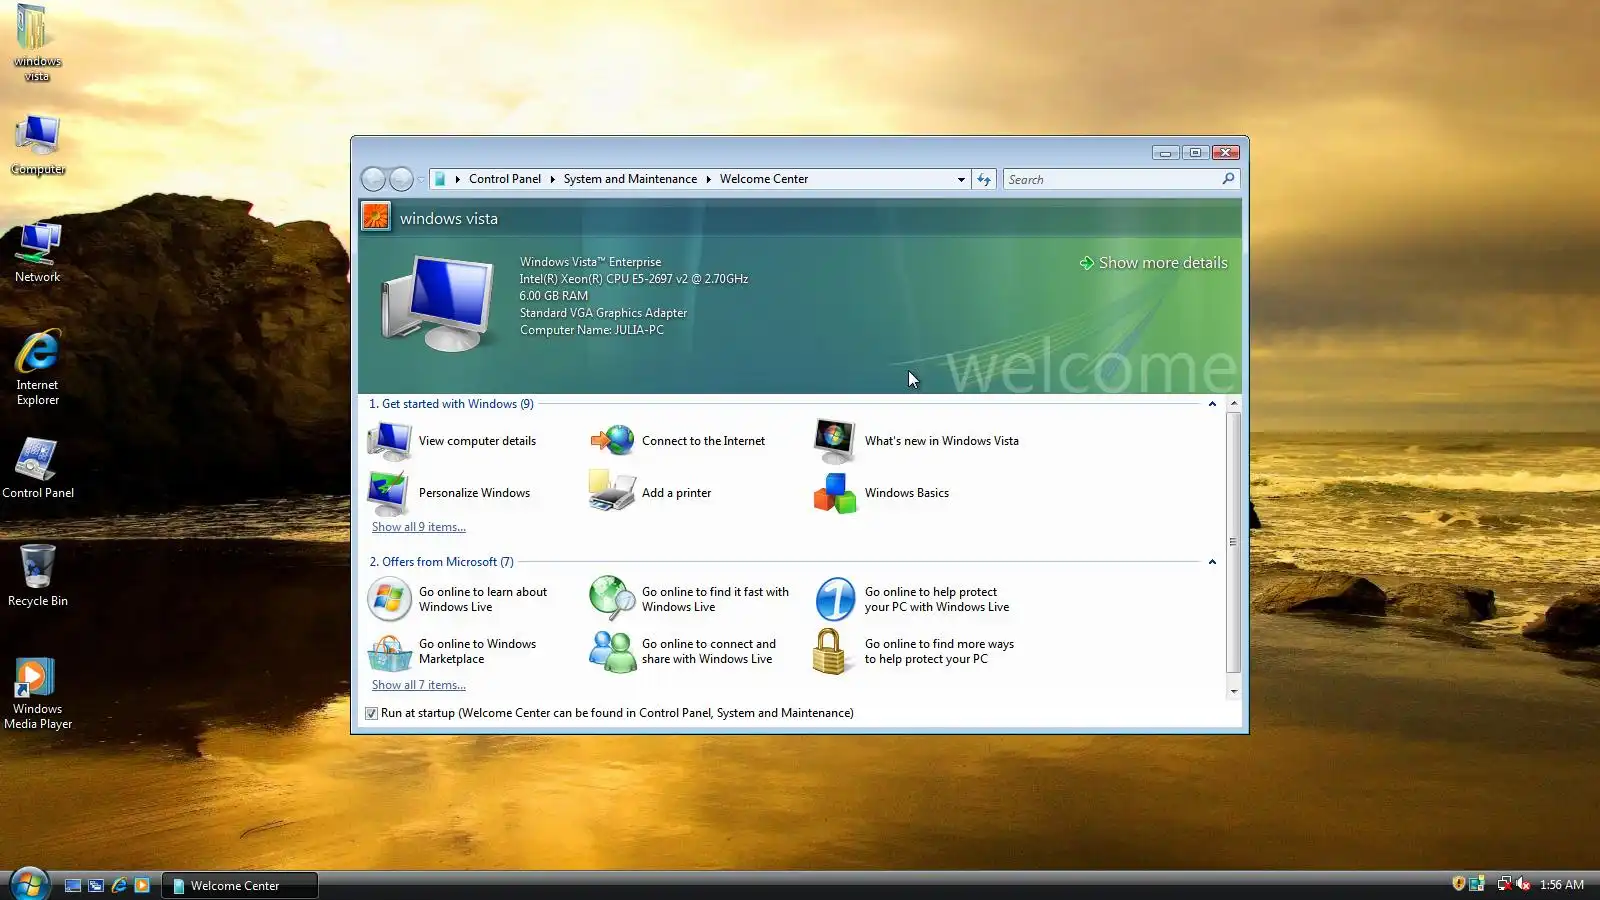Collapse the Get started with Windows section
The width and height of the screenshot is (1600, 900).
tap(1212, 404)
